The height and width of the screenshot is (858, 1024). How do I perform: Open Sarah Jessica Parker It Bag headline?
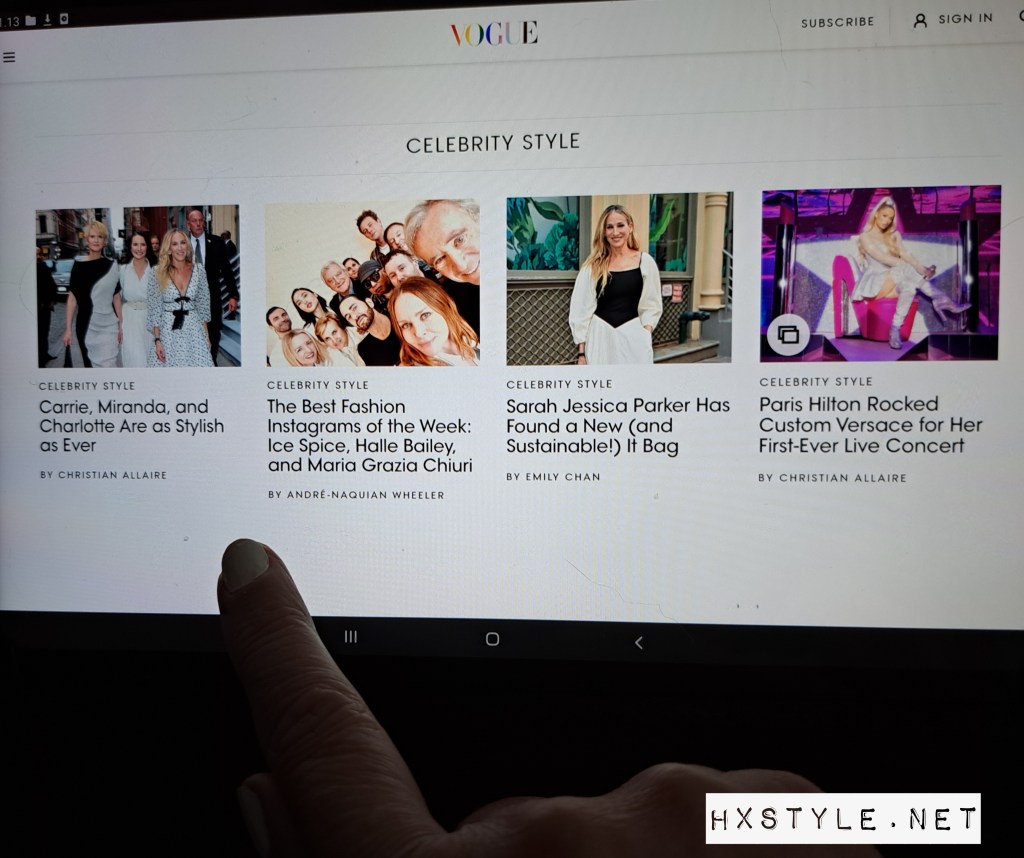click(617, 426)
